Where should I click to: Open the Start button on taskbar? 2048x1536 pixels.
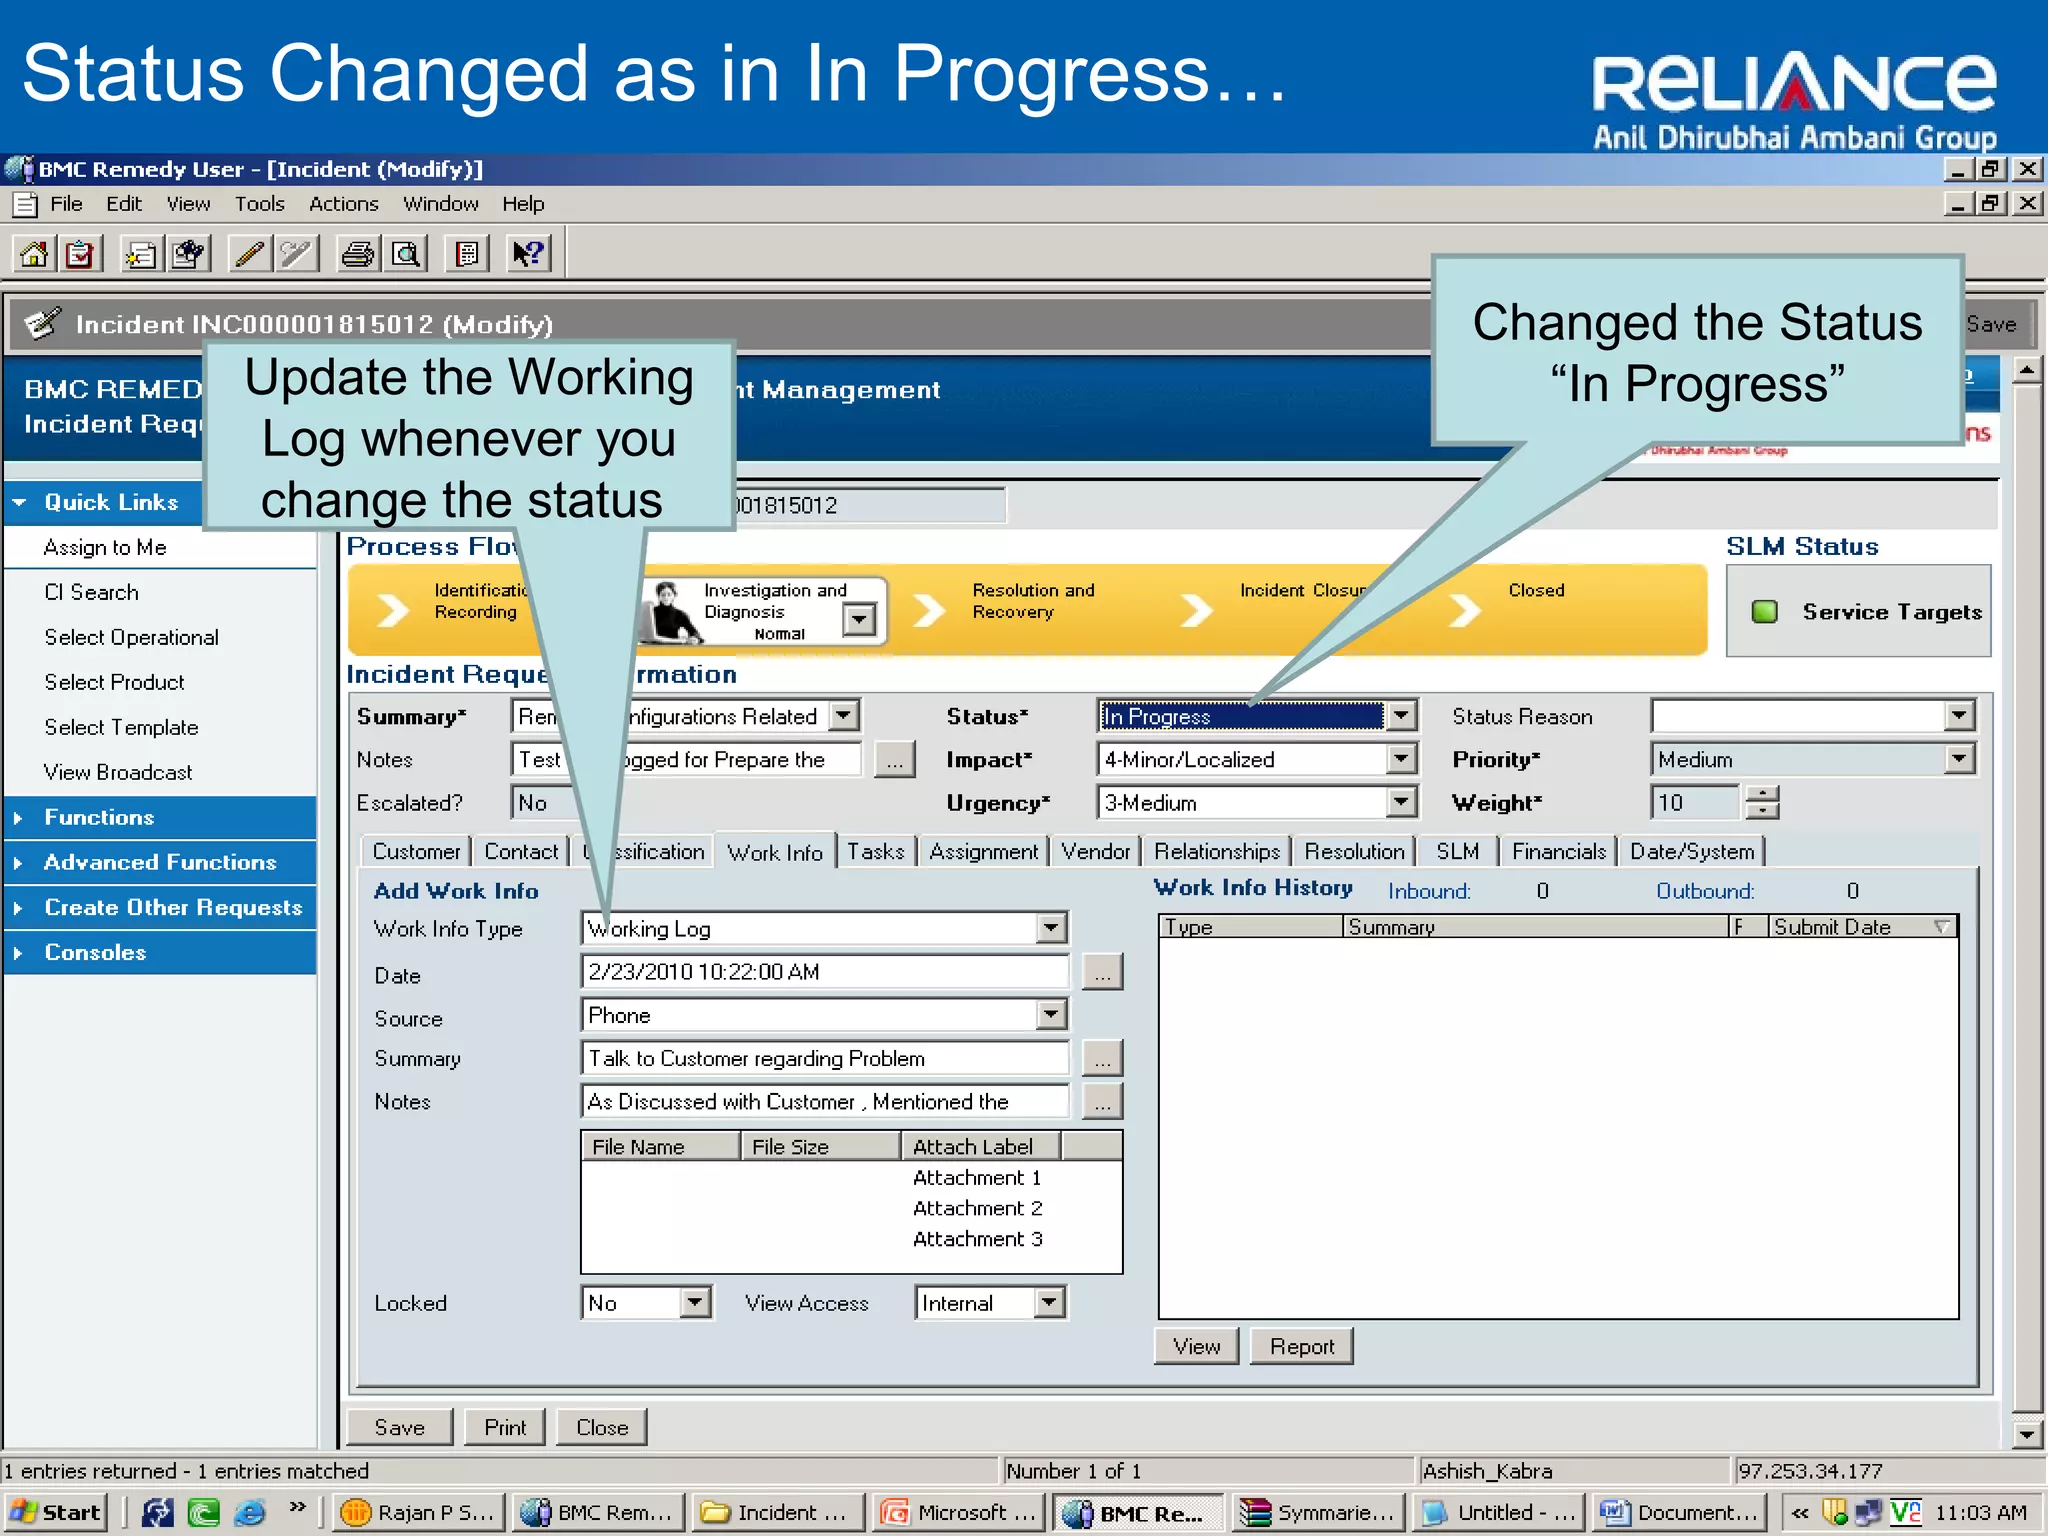coord(56,1513)
